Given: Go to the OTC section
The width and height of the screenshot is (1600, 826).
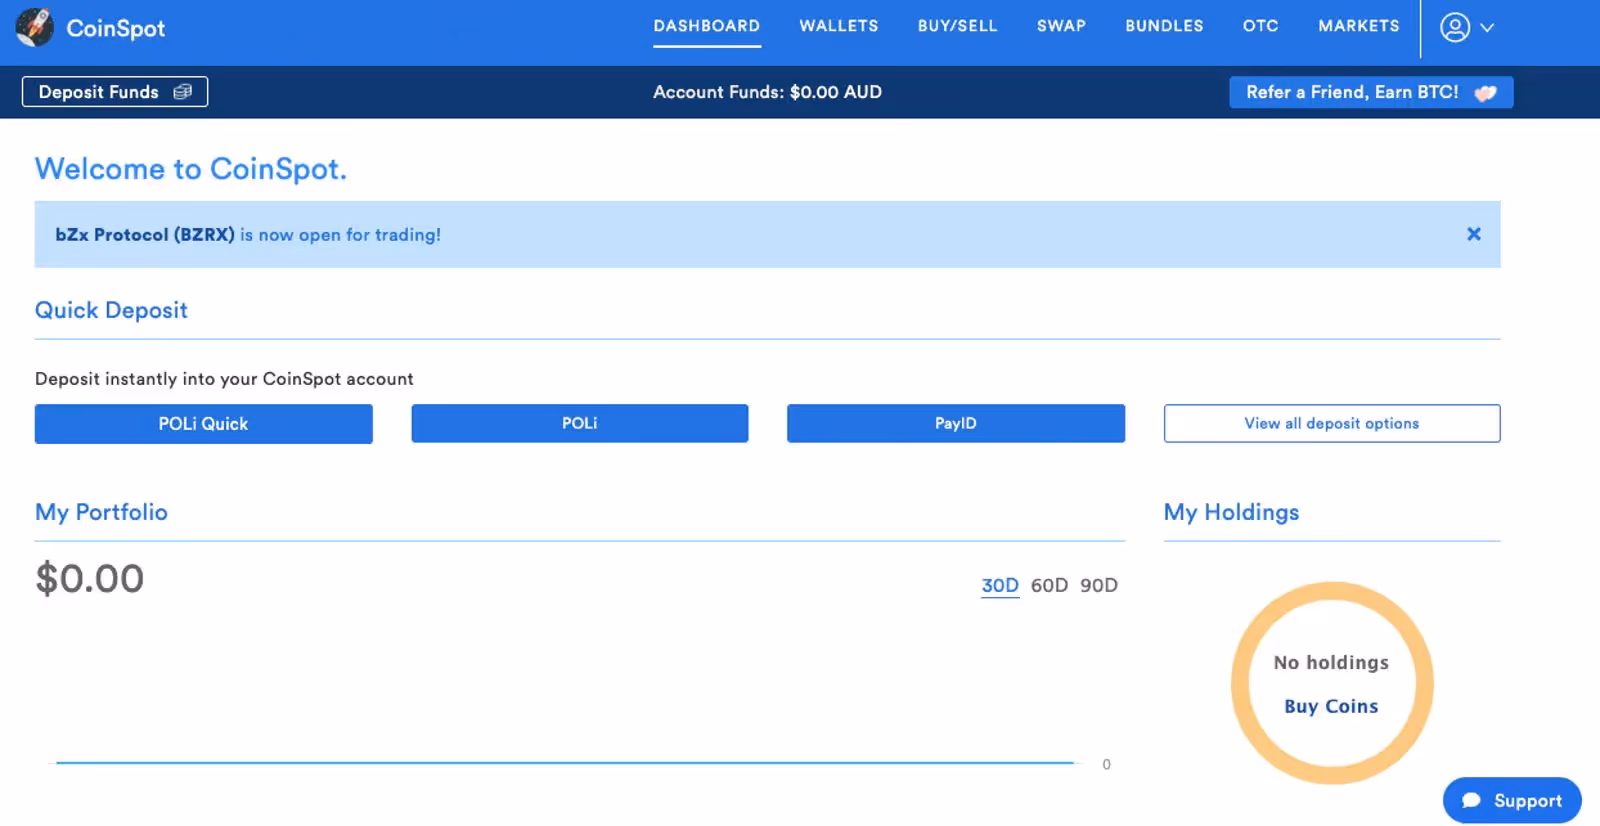Looking at the screenshot, I should 1260,26.
